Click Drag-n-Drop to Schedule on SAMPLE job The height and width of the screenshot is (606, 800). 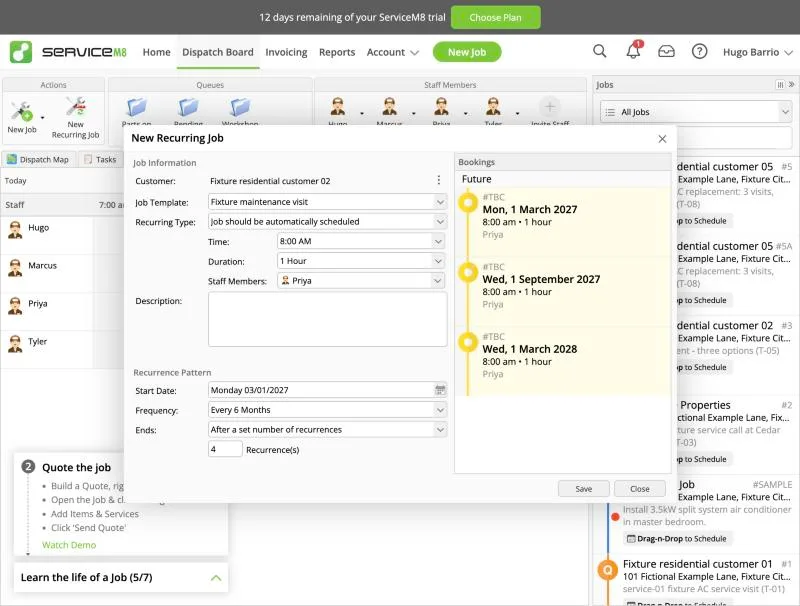(677, 539)
